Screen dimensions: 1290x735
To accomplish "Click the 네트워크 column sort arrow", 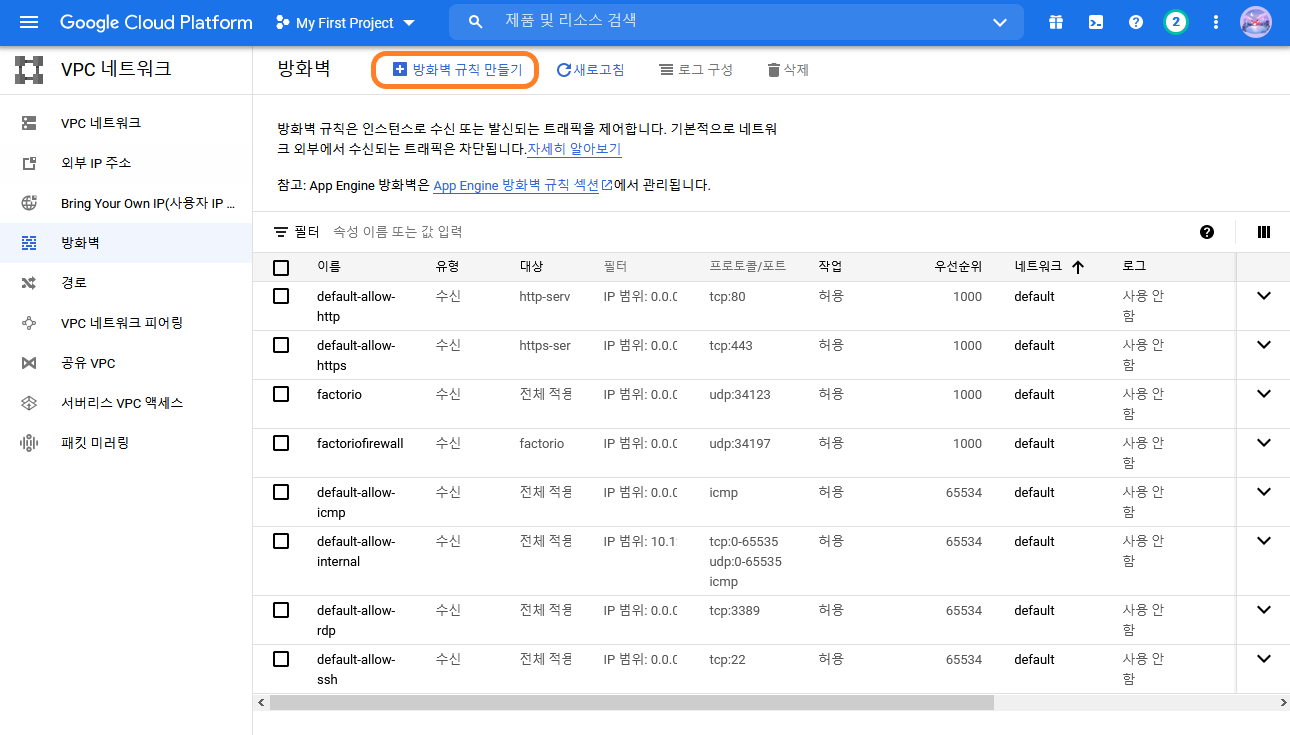I will [1078, 267].
